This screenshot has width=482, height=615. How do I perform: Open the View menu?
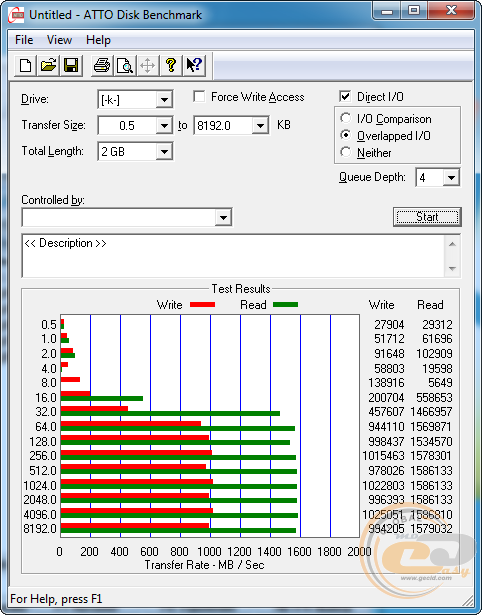(x=59, y=40)
